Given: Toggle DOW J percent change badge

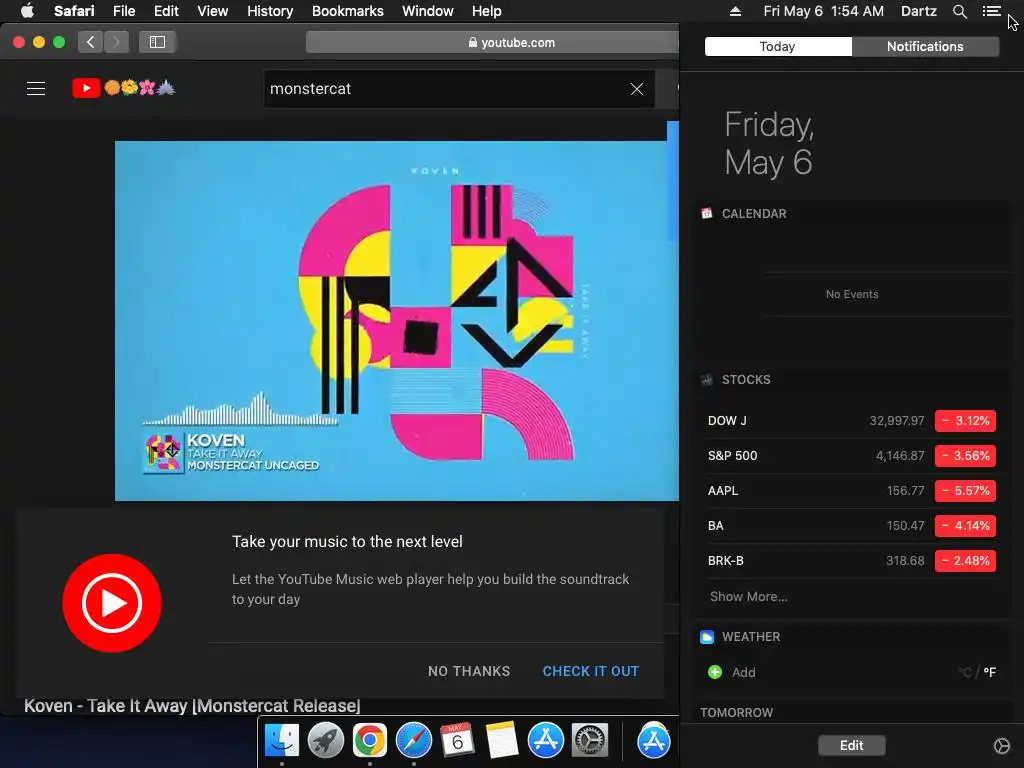Looking at the screenshot, I should (965, 421).
